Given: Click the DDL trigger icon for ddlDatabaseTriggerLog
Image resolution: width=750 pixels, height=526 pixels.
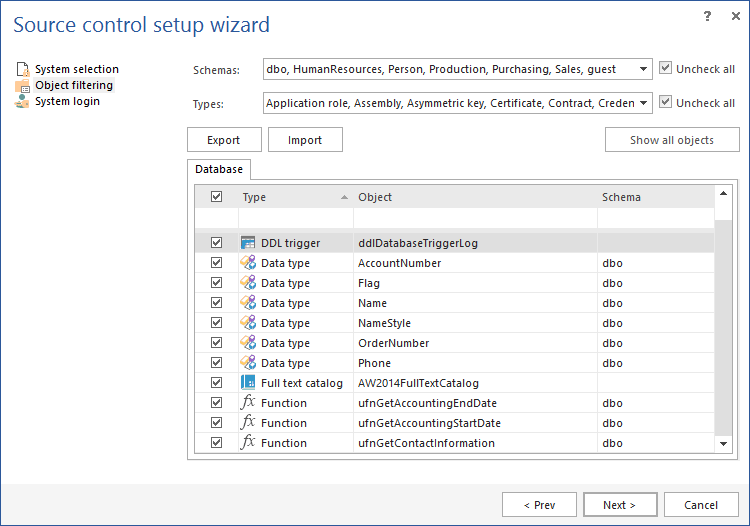Looking at the screenshot, I should click(248, 243).
